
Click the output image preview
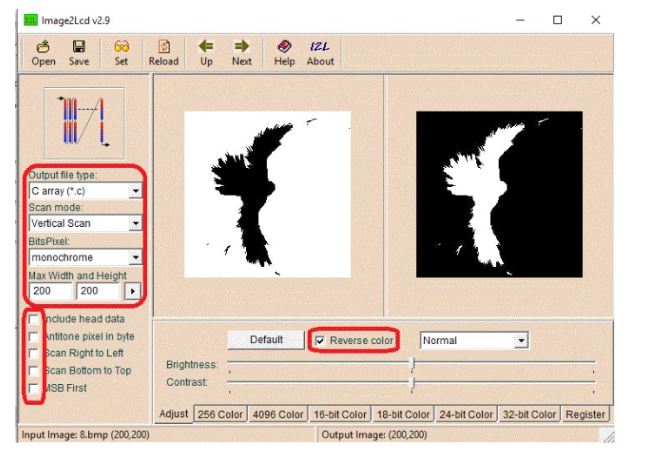[x=499, y=194]
